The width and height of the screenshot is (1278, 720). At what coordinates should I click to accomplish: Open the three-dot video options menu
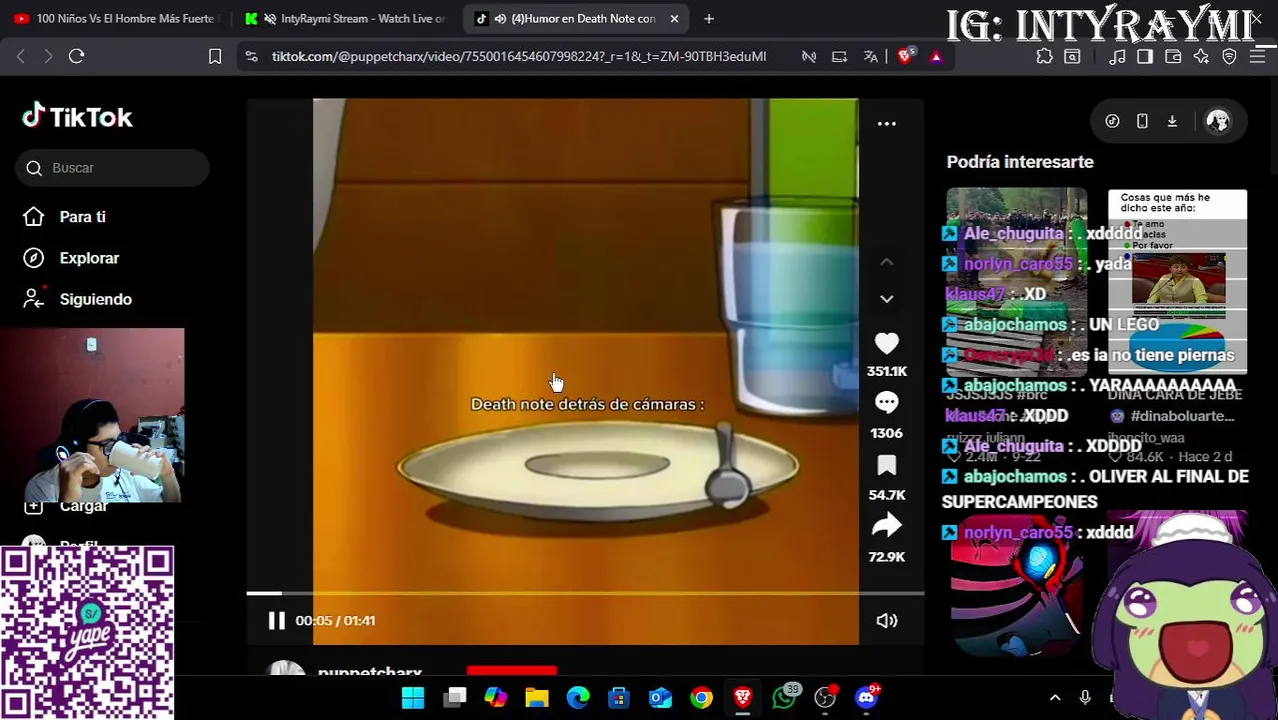[886, 123]
